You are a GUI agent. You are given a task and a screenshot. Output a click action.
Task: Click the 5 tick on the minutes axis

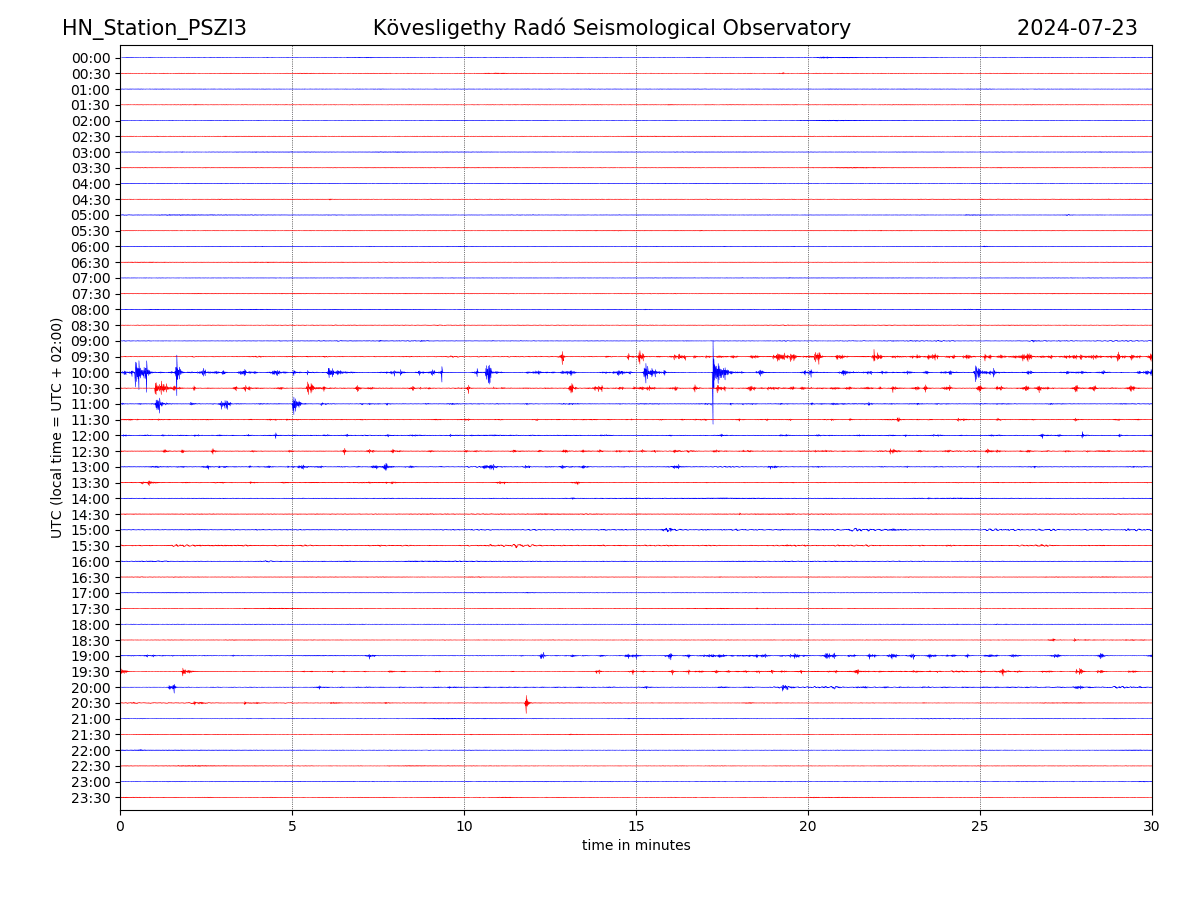click(x=292, y=827)
